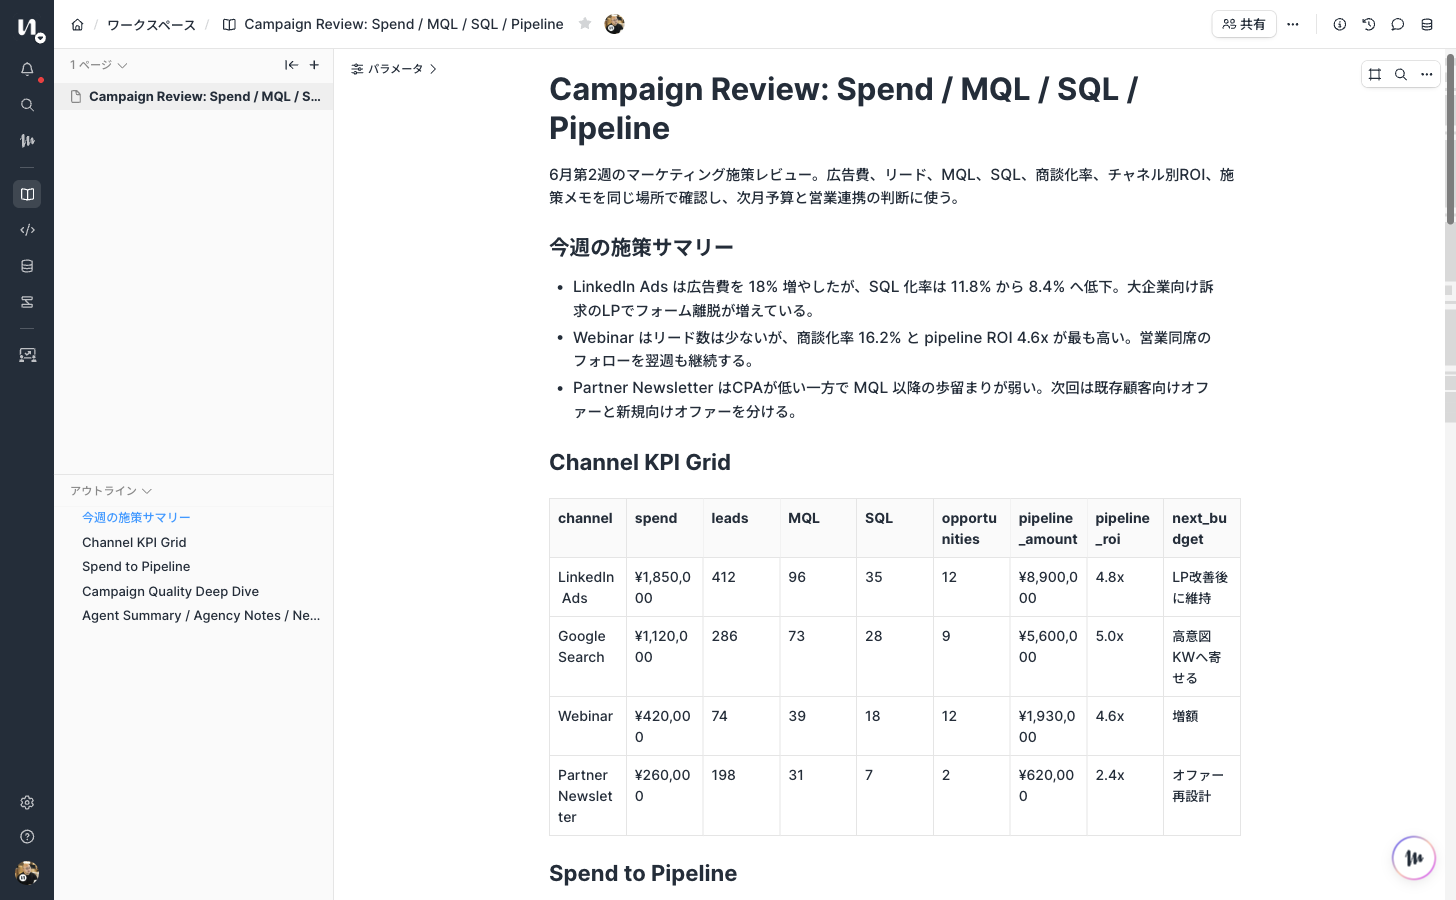Open the activity pulse icon in sidebar

[x=27, y=141]
